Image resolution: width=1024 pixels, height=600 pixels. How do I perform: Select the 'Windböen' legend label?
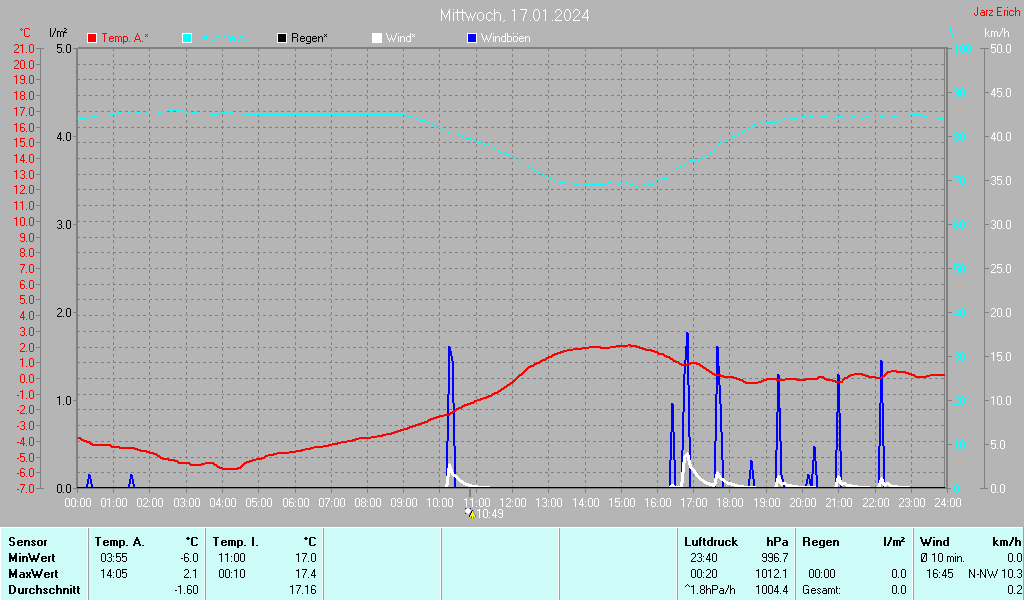[x=505, y=38]
